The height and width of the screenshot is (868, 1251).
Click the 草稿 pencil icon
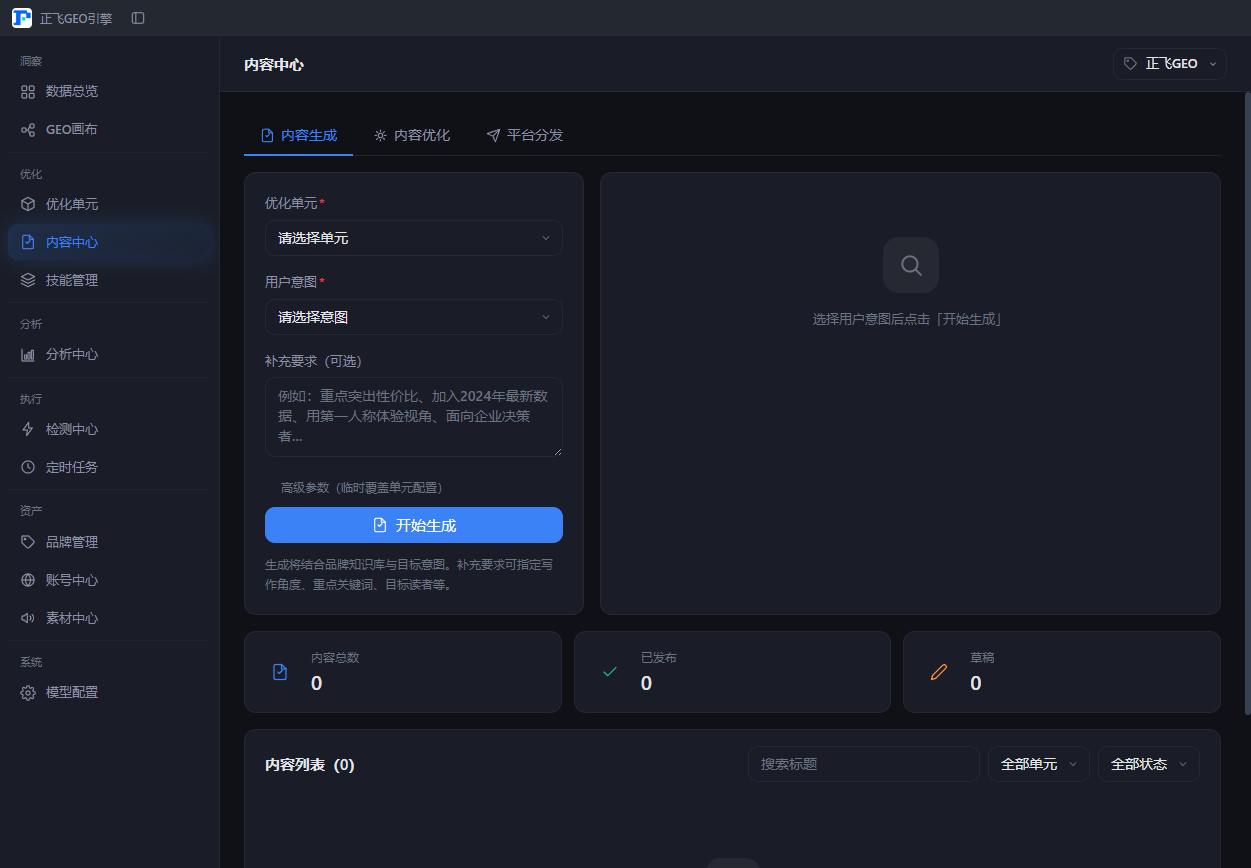point(939,672)
